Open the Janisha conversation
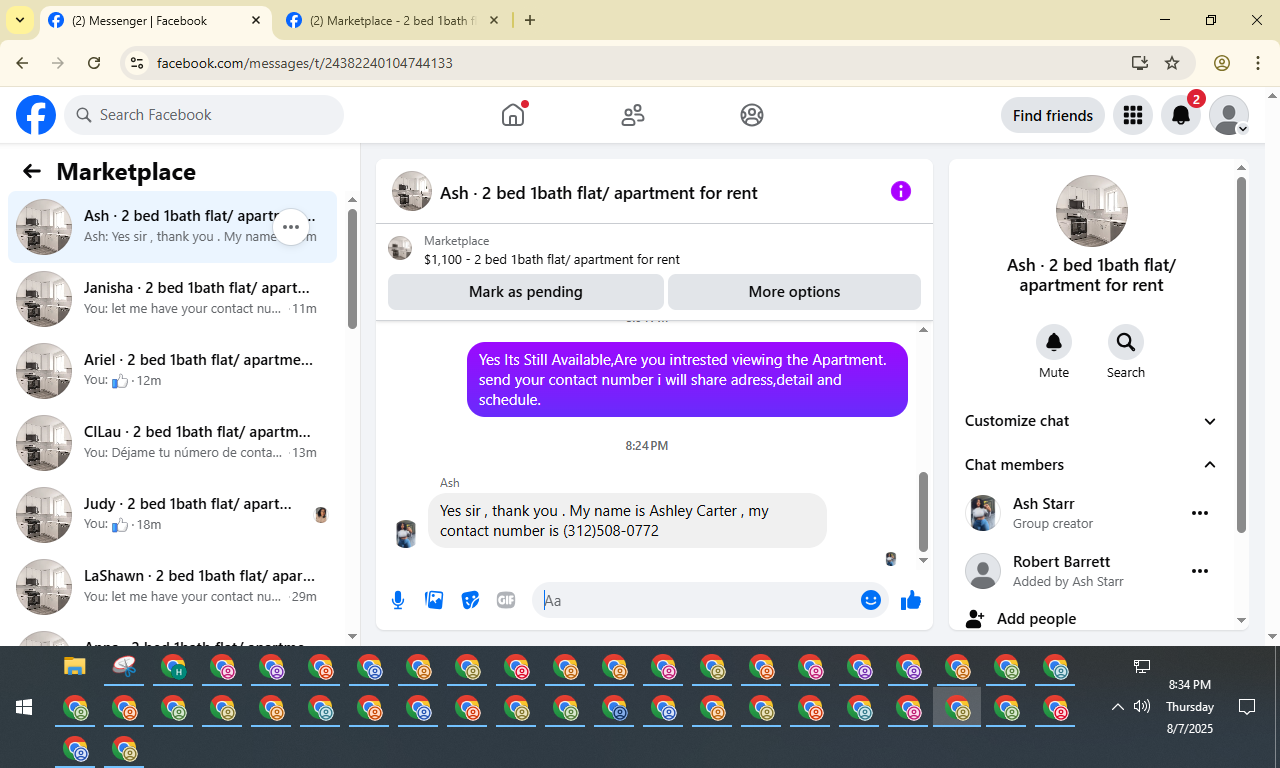 173,299
